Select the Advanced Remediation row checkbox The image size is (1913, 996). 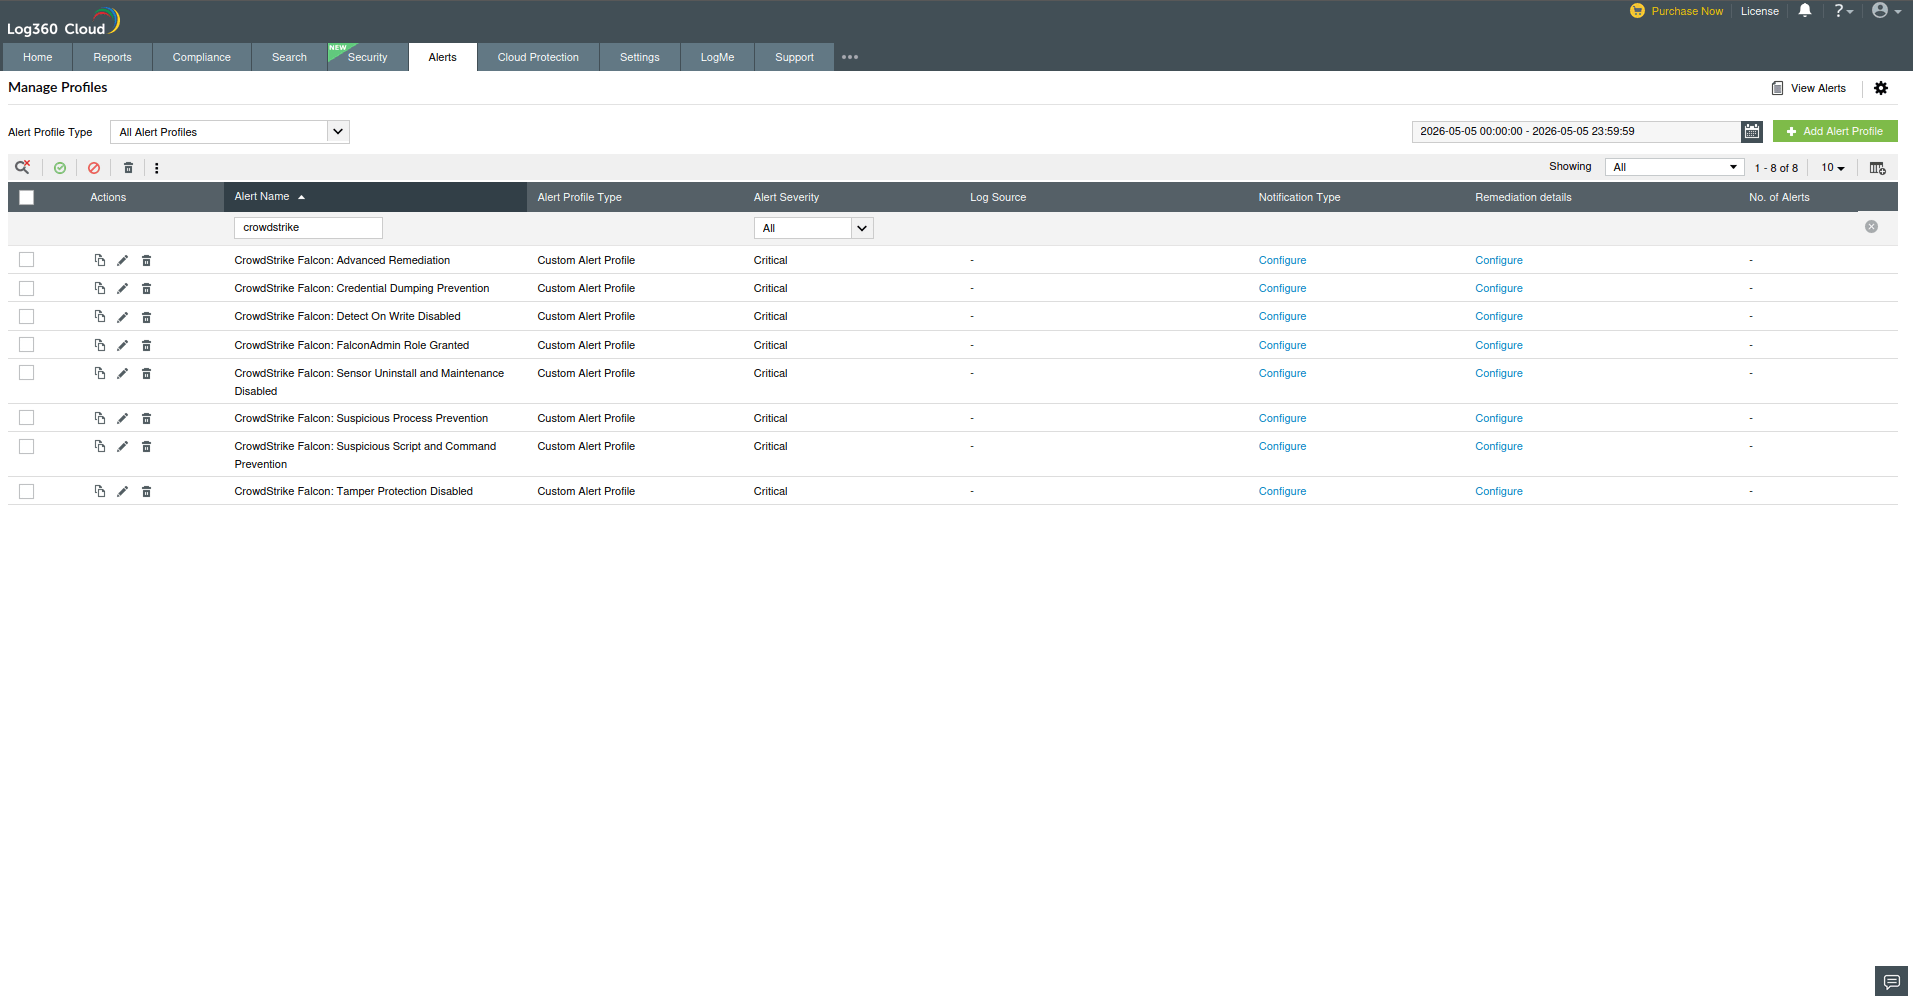[27, 260]
